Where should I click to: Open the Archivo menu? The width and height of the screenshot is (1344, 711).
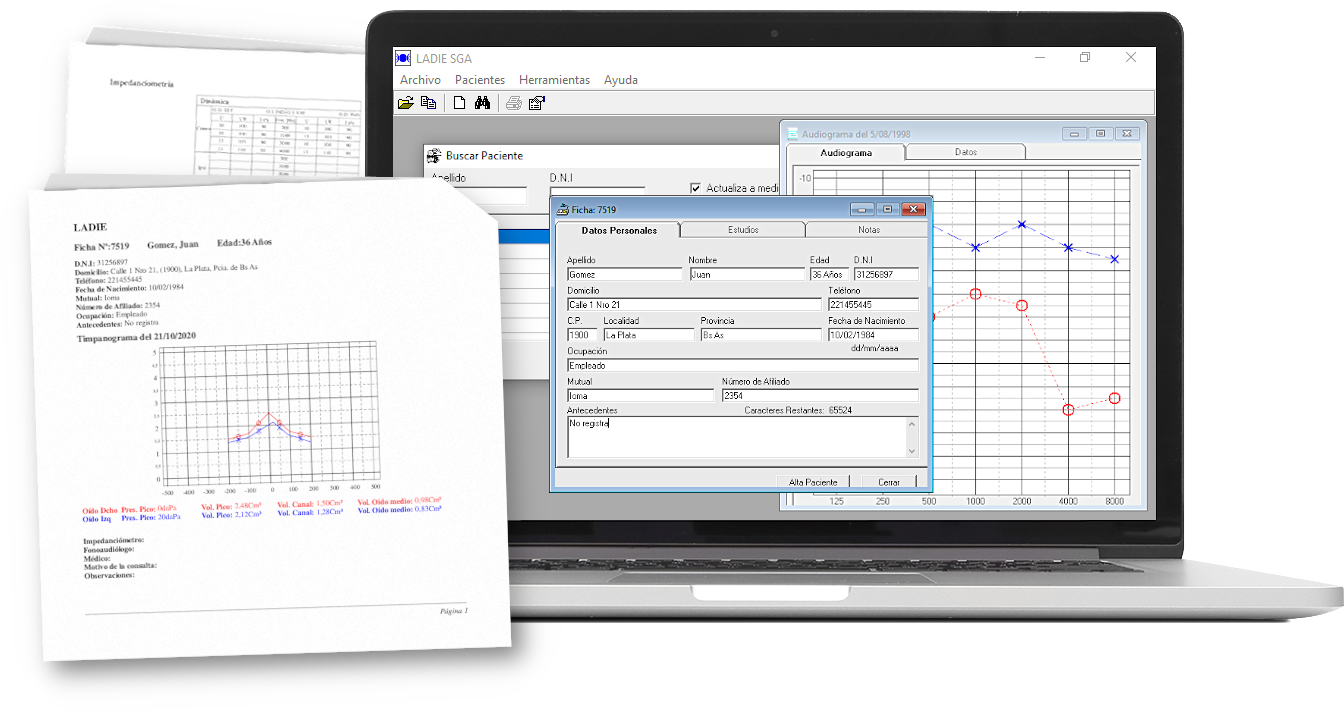point(420,80)
